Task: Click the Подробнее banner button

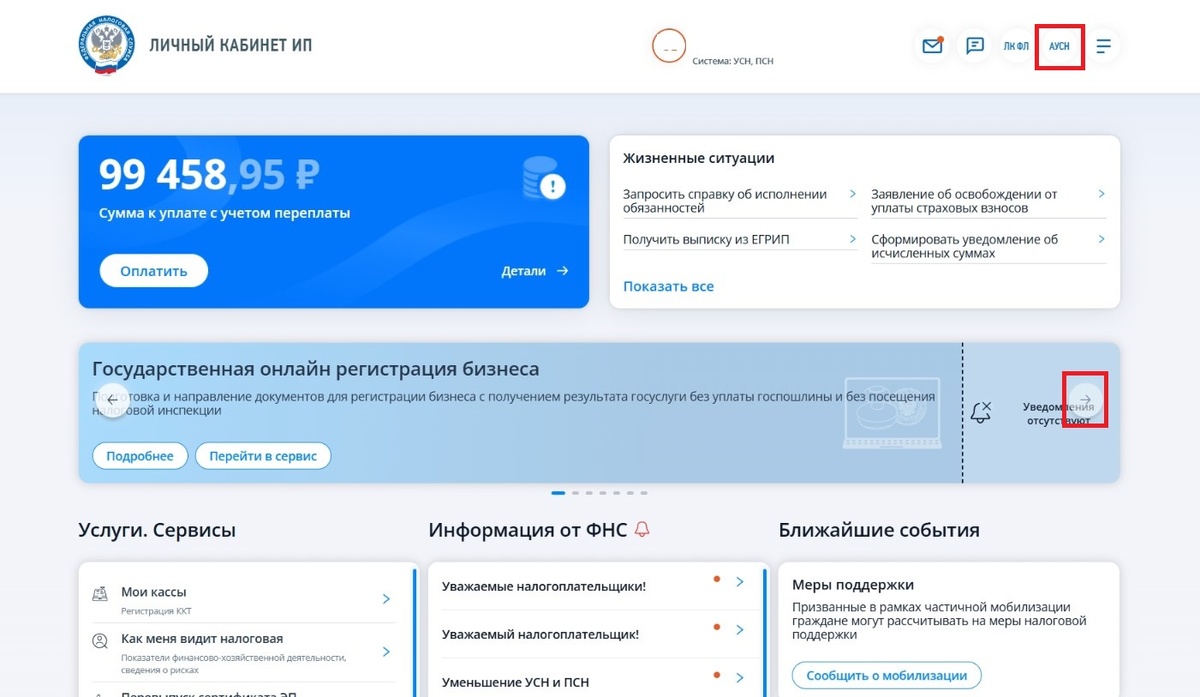Action: (140, 456)
